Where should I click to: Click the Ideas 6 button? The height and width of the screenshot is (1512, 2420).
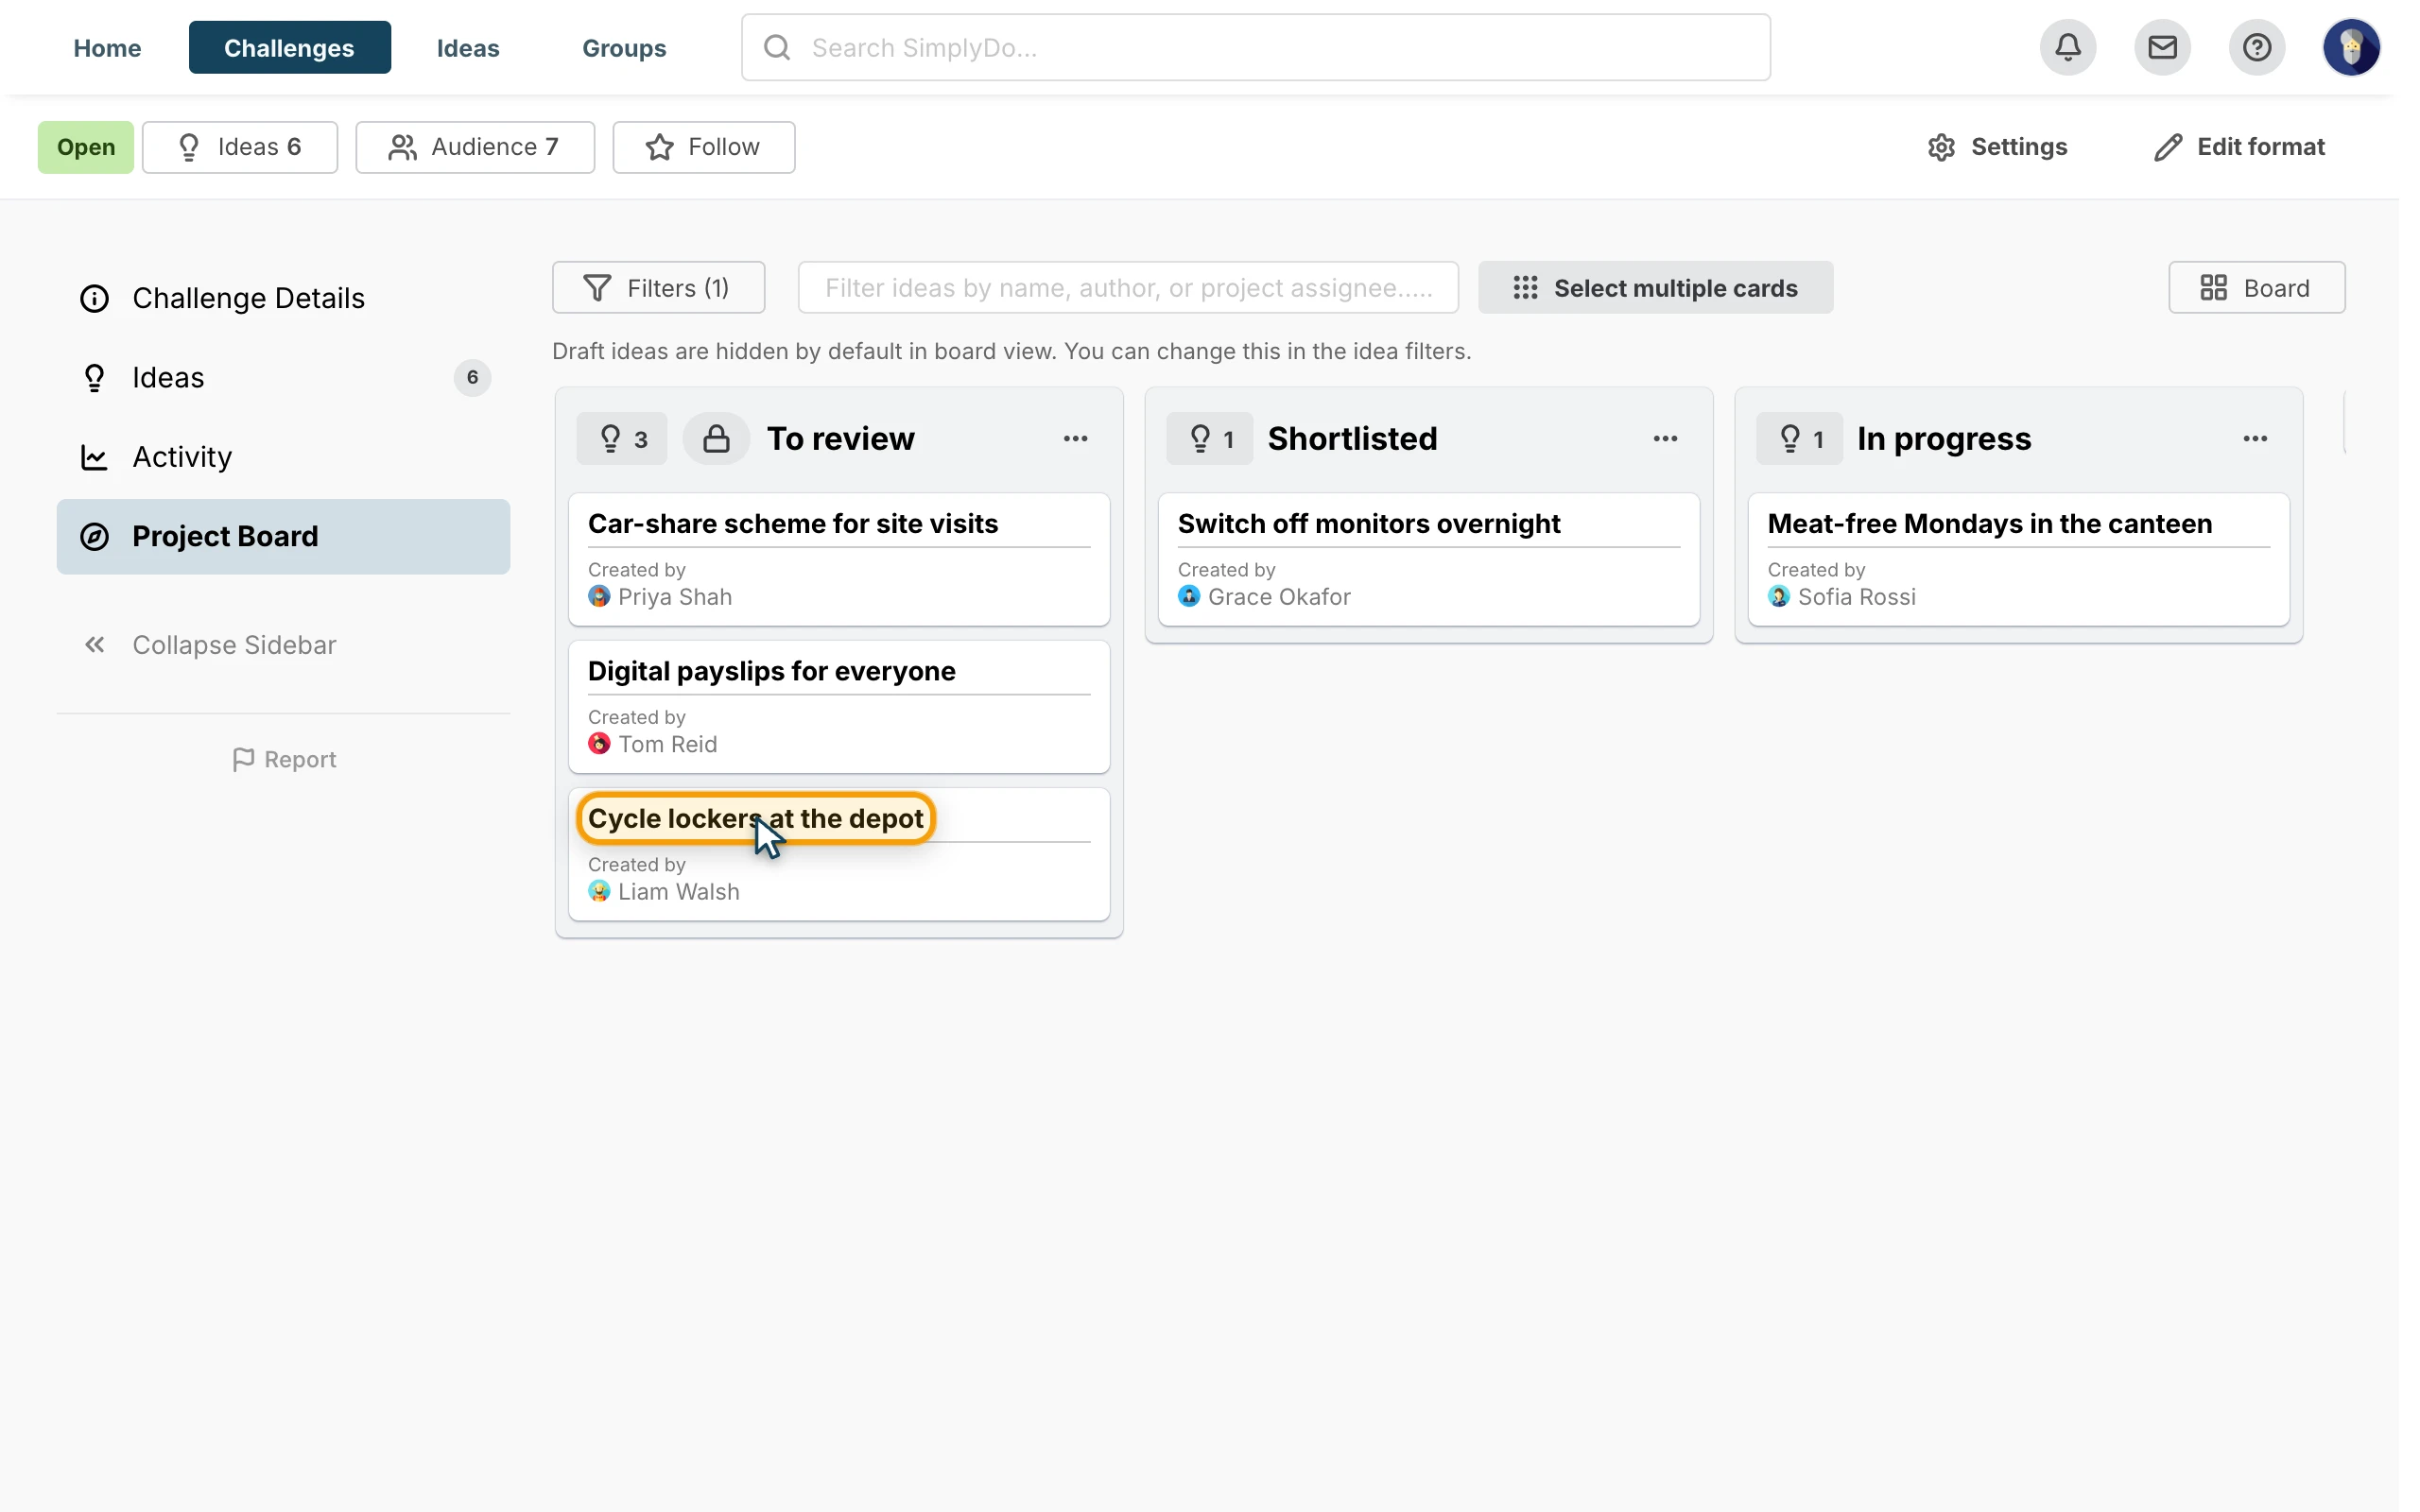pos(240,147)
